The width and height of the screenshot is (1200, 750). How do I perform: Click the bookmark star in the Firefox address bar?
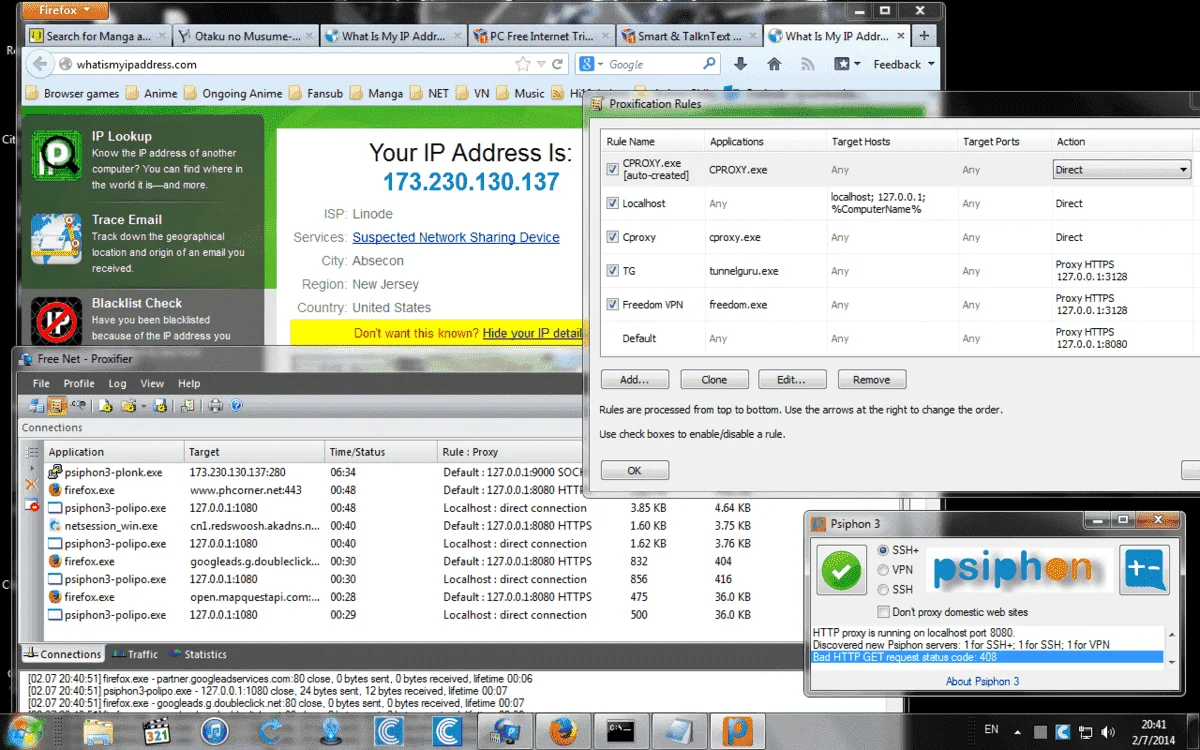(x=523, y=64)
